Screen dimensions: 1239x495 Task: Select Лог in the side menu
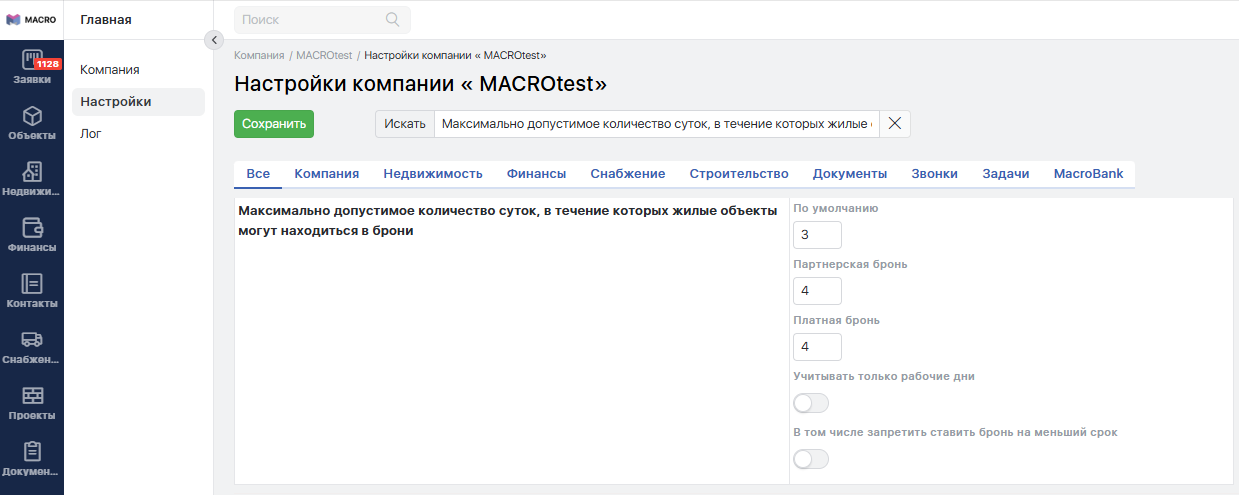tap(91, 134)
